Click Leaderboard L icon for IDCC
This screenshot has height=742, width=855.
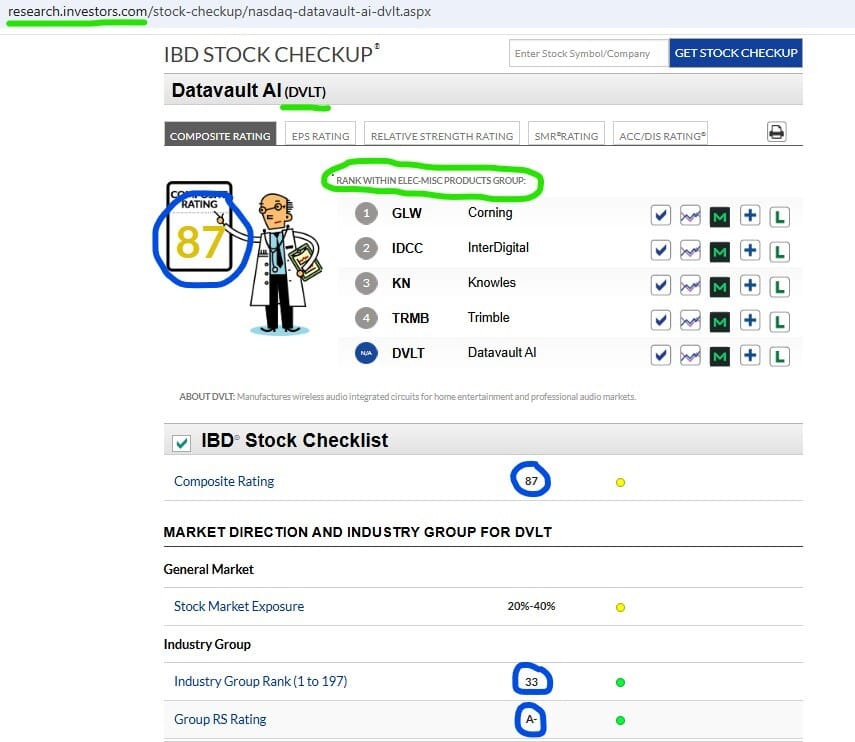pyautogui.click(x=779, y=252)
